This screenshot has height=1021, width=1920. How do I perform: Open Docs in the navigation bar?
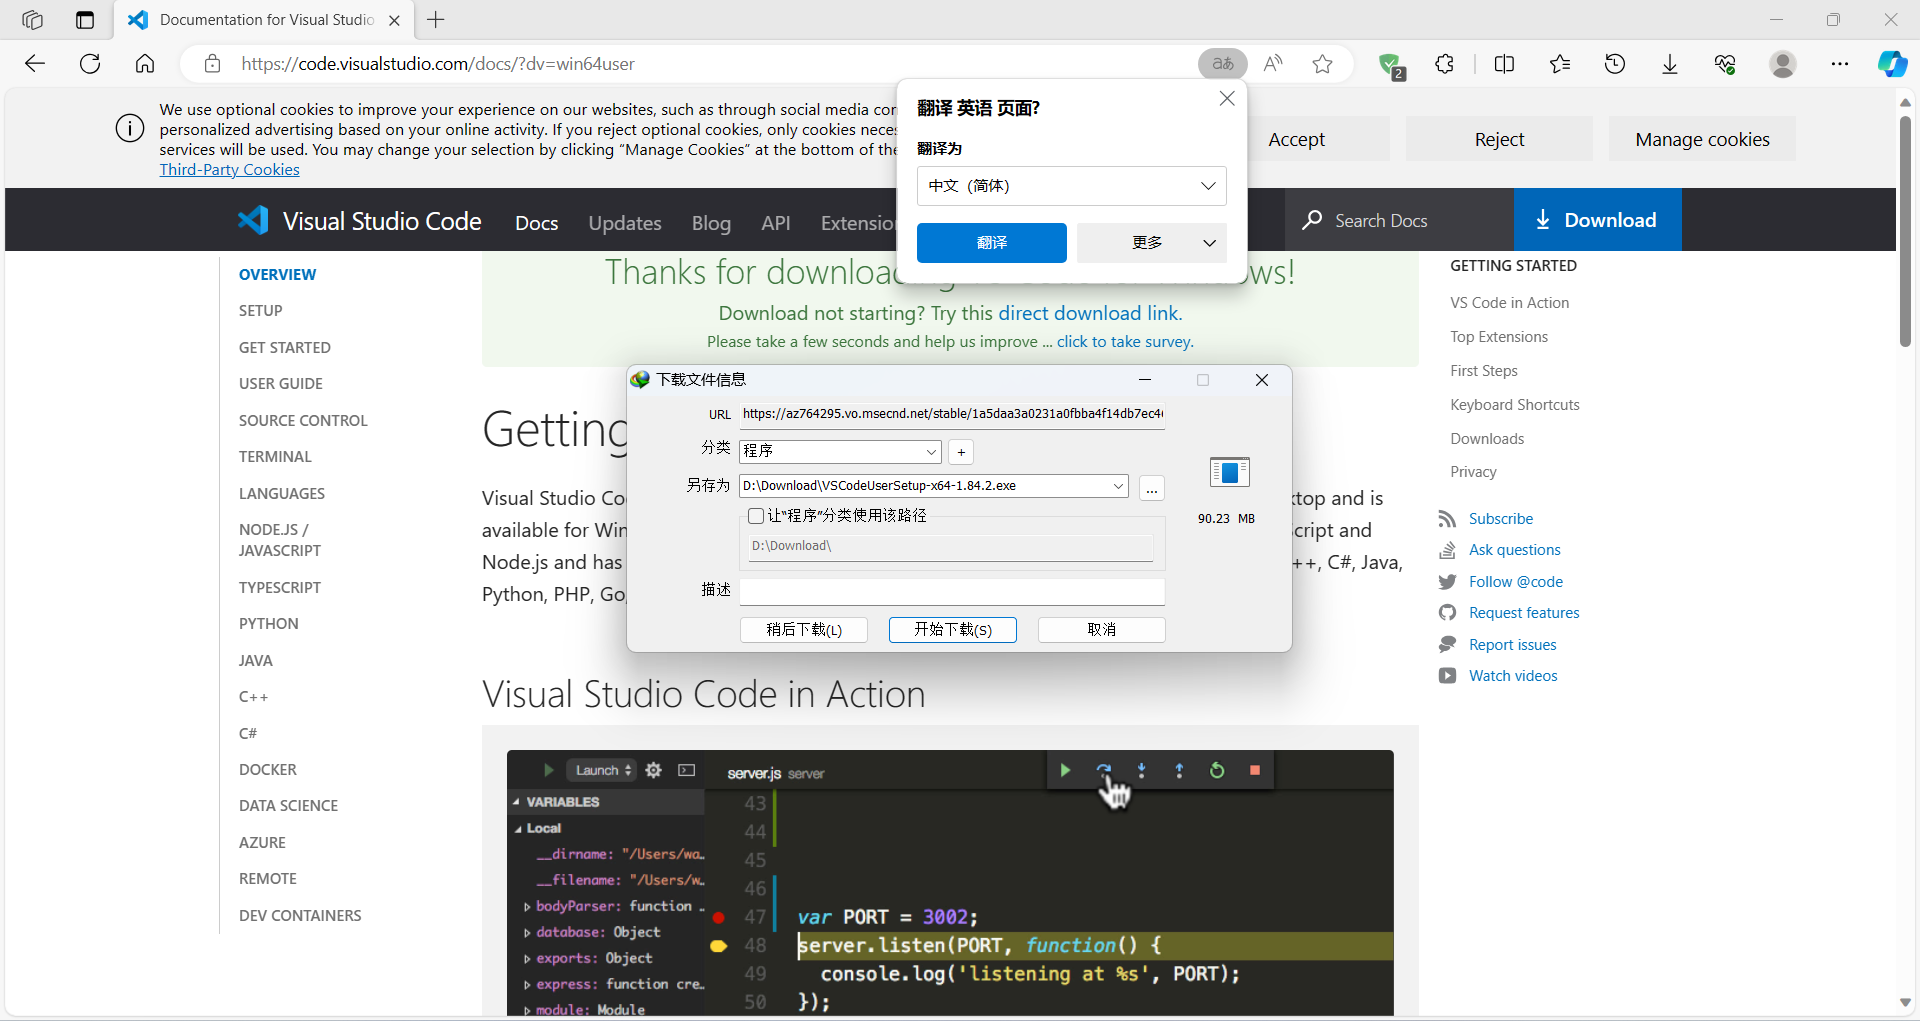click(536, 223)
